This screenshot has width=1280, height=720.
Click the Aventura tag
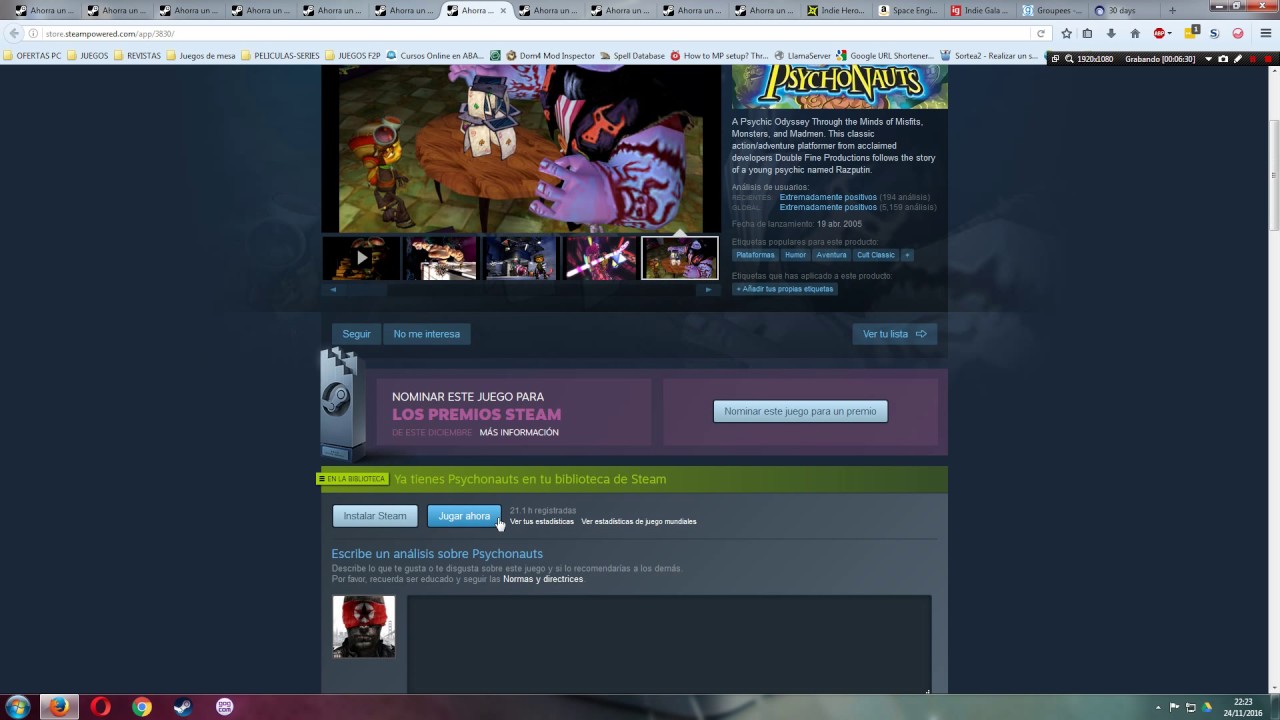click(x=831, y=255)
